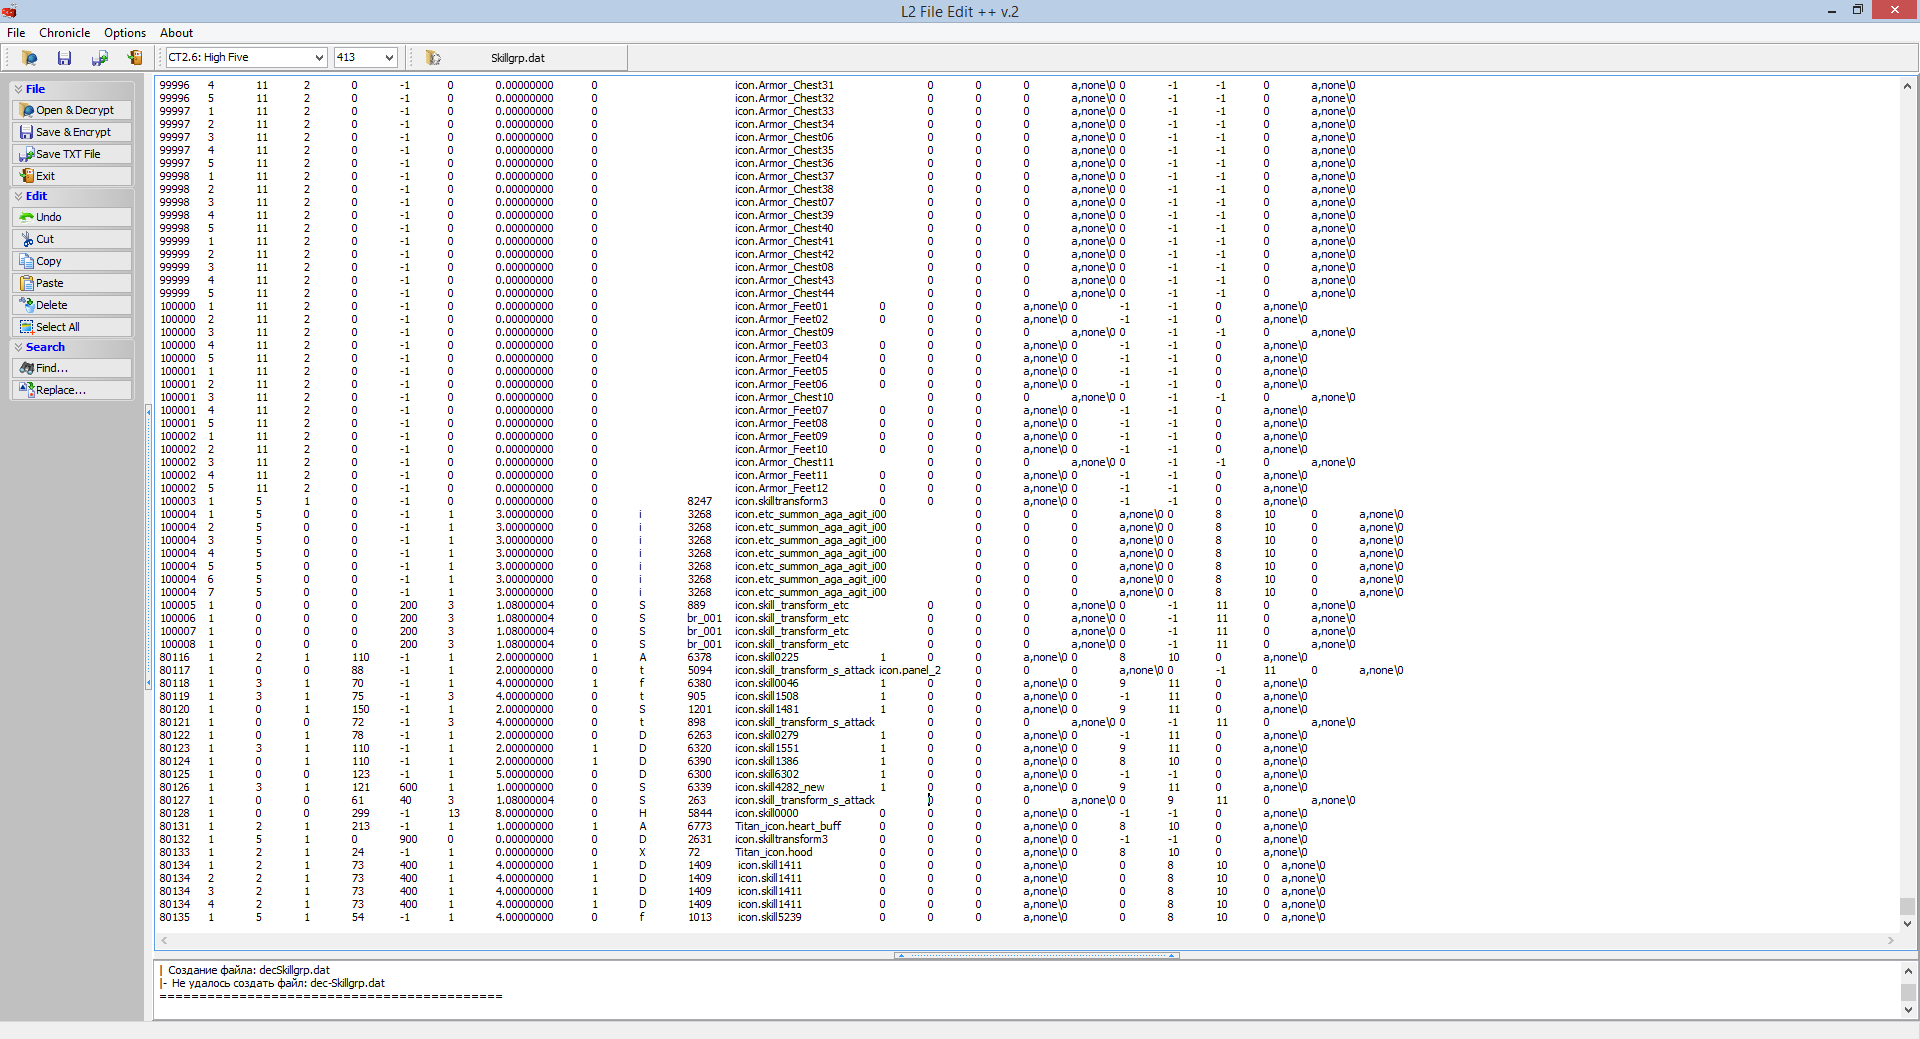
Task: Click the Copy icon in the Edit panel
Action: (x=26, y=261)
